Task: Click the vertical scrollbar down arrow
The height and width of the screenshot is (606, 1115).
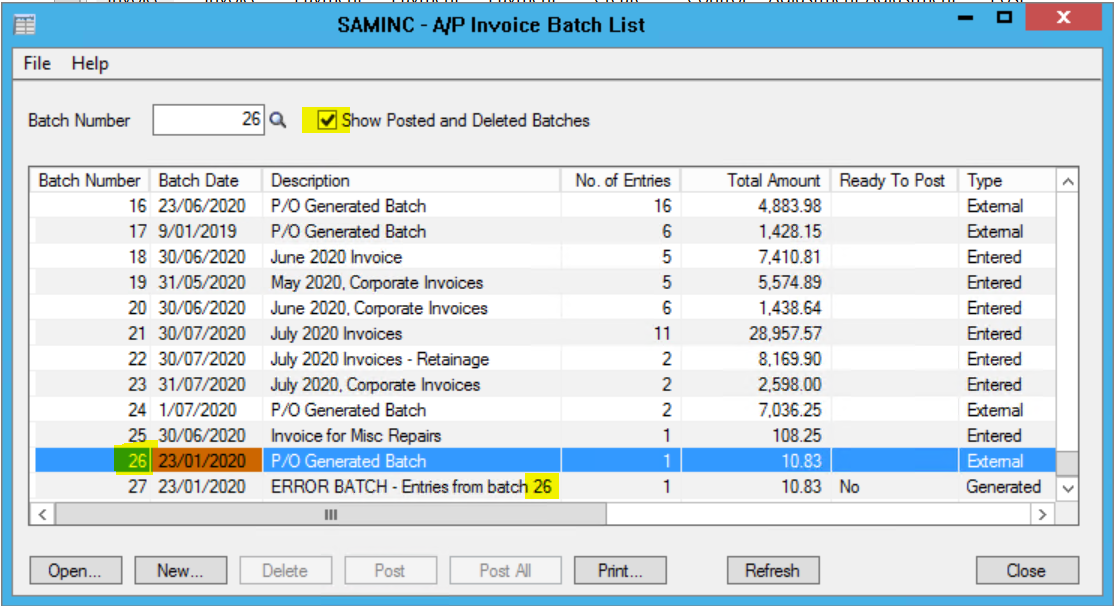Action: [x=1068, y=487]
